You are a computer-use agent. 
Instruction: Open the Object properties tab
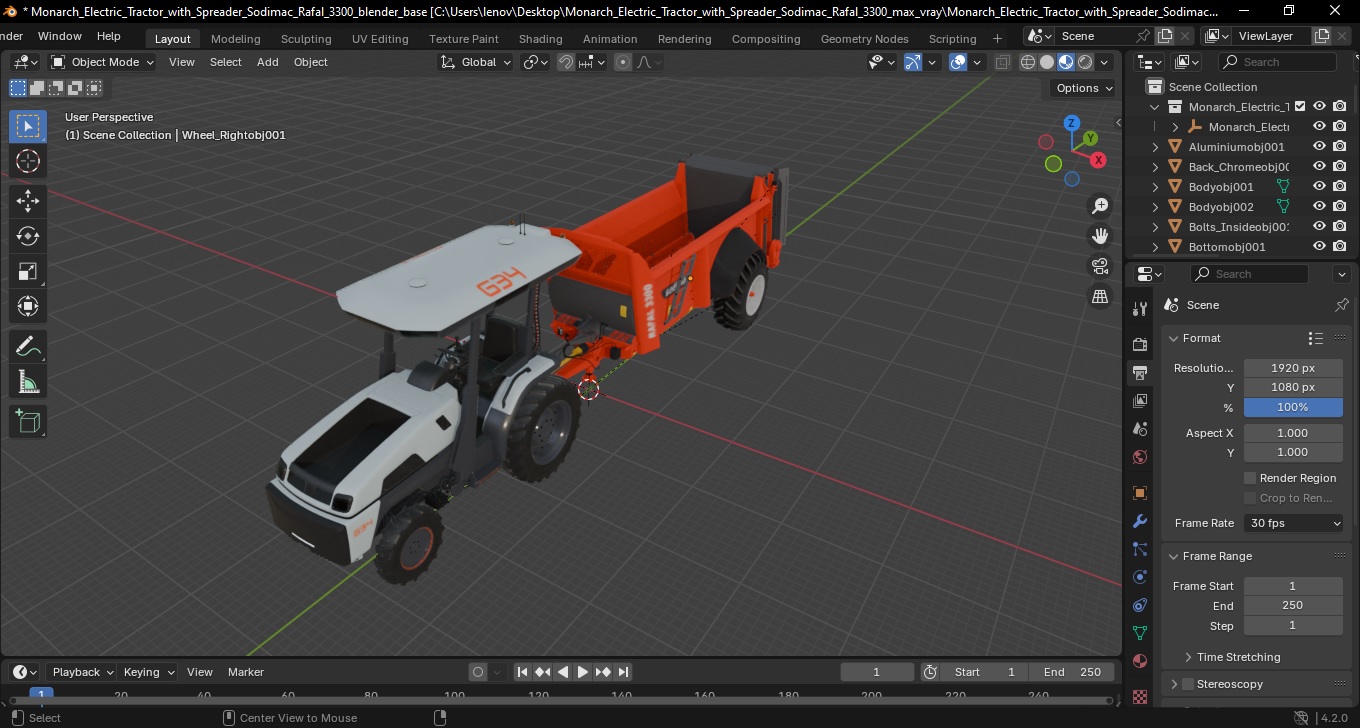1140,493
